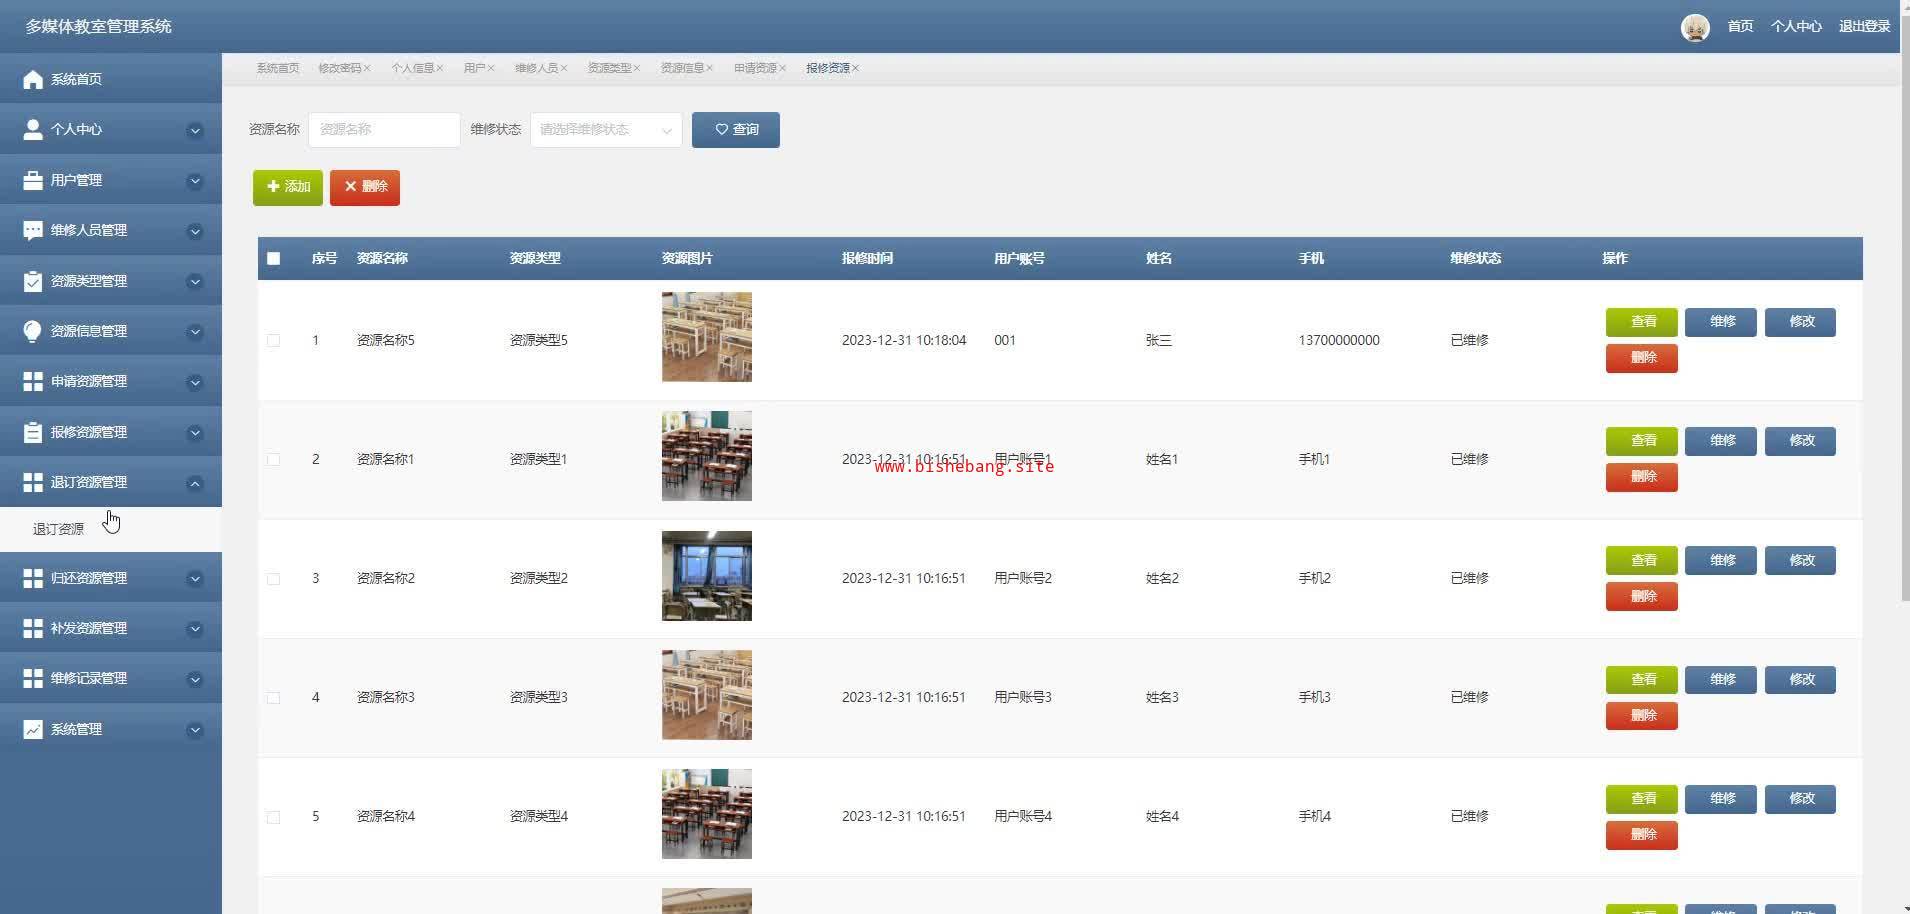Click the 查询 search button
This screenshot has height=914, width=1910.
735,130
